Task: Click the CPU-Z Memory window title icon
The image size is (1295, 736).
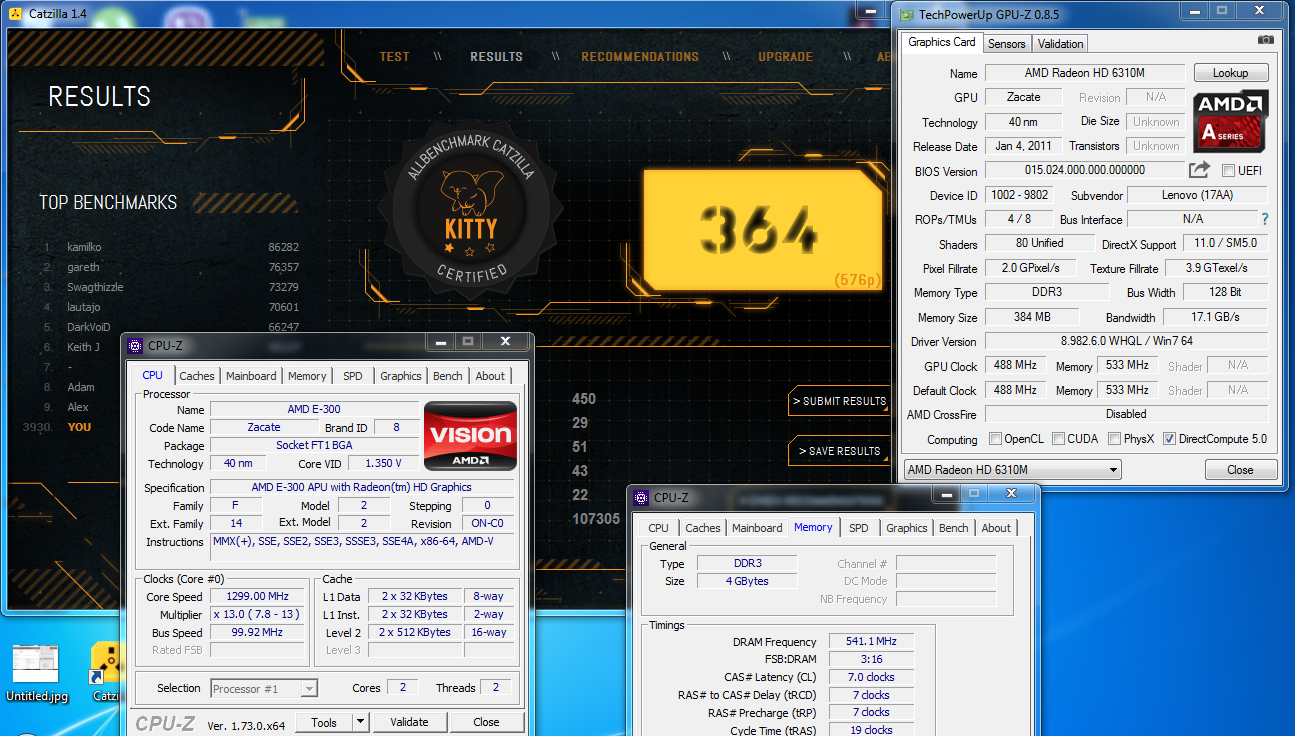Action: pos(641,497)
